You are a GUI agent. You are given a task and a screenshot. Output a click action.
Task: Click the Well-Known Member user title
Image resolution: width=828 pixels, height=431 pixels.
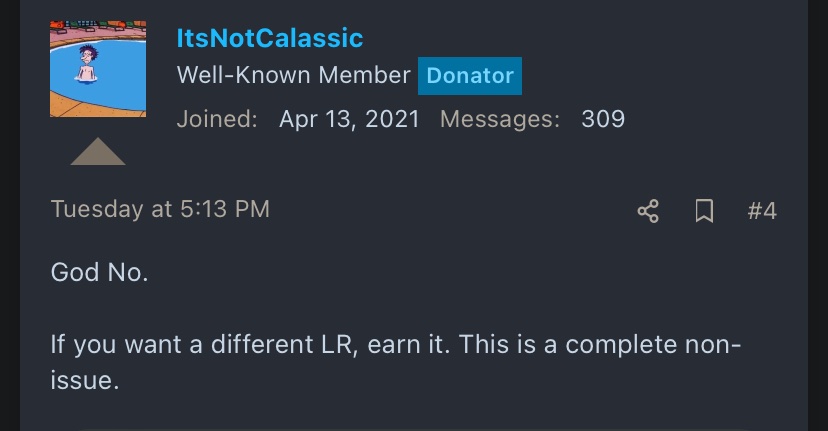(x=293, y=76)
